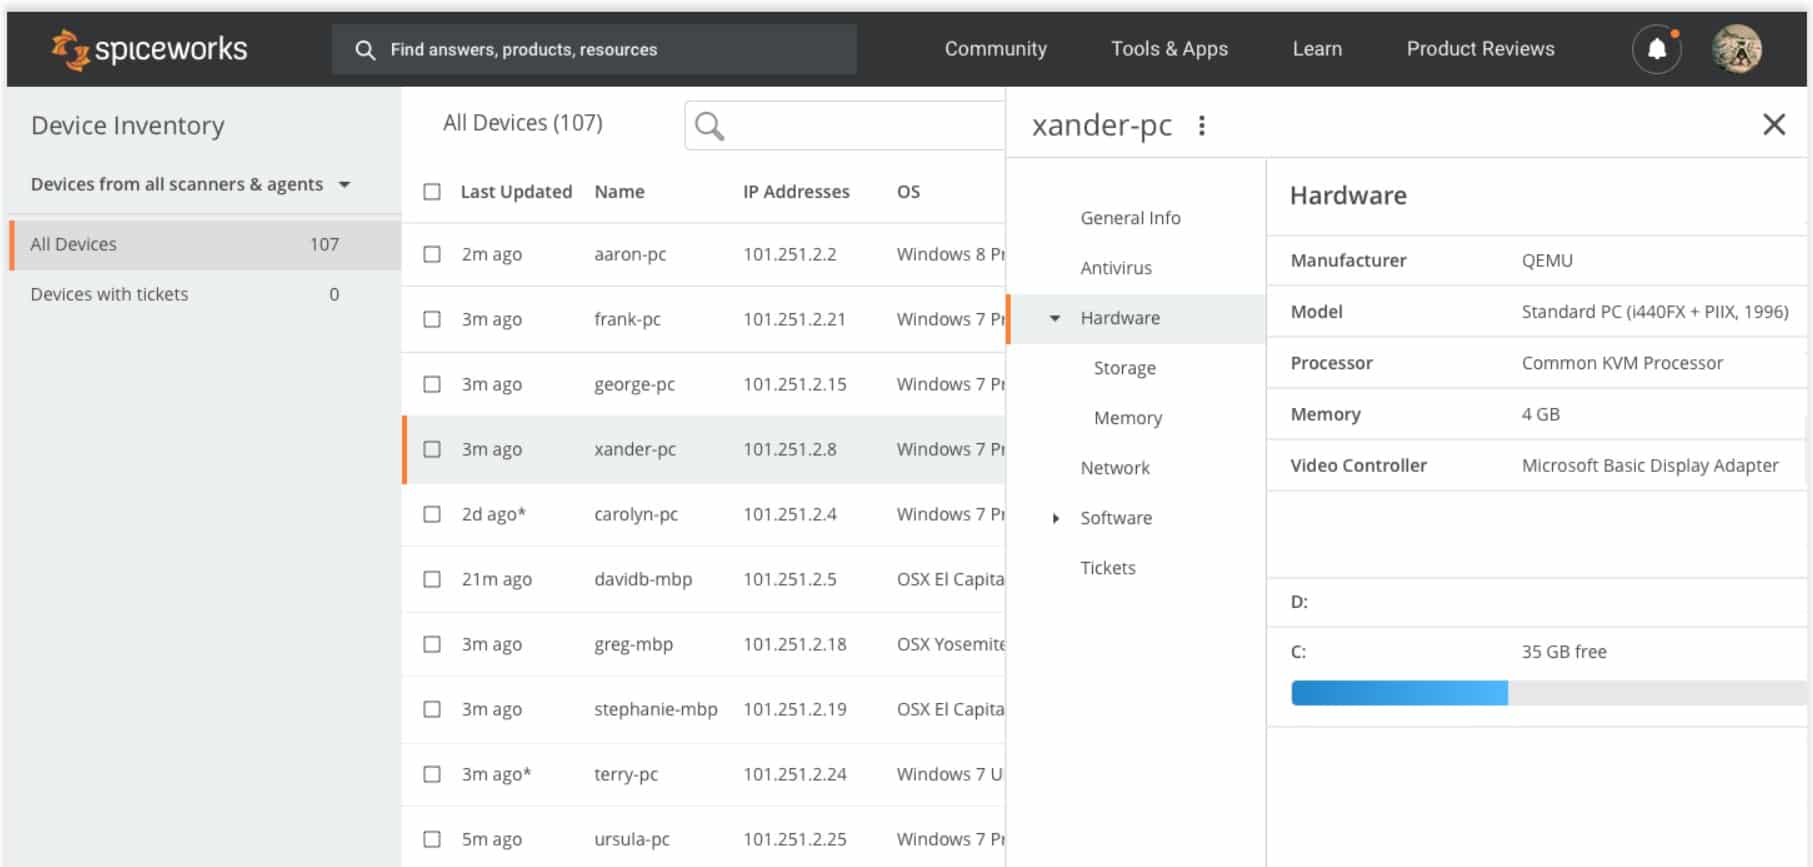
Task: Select device name ursula-pc
Action: point(632,839)
